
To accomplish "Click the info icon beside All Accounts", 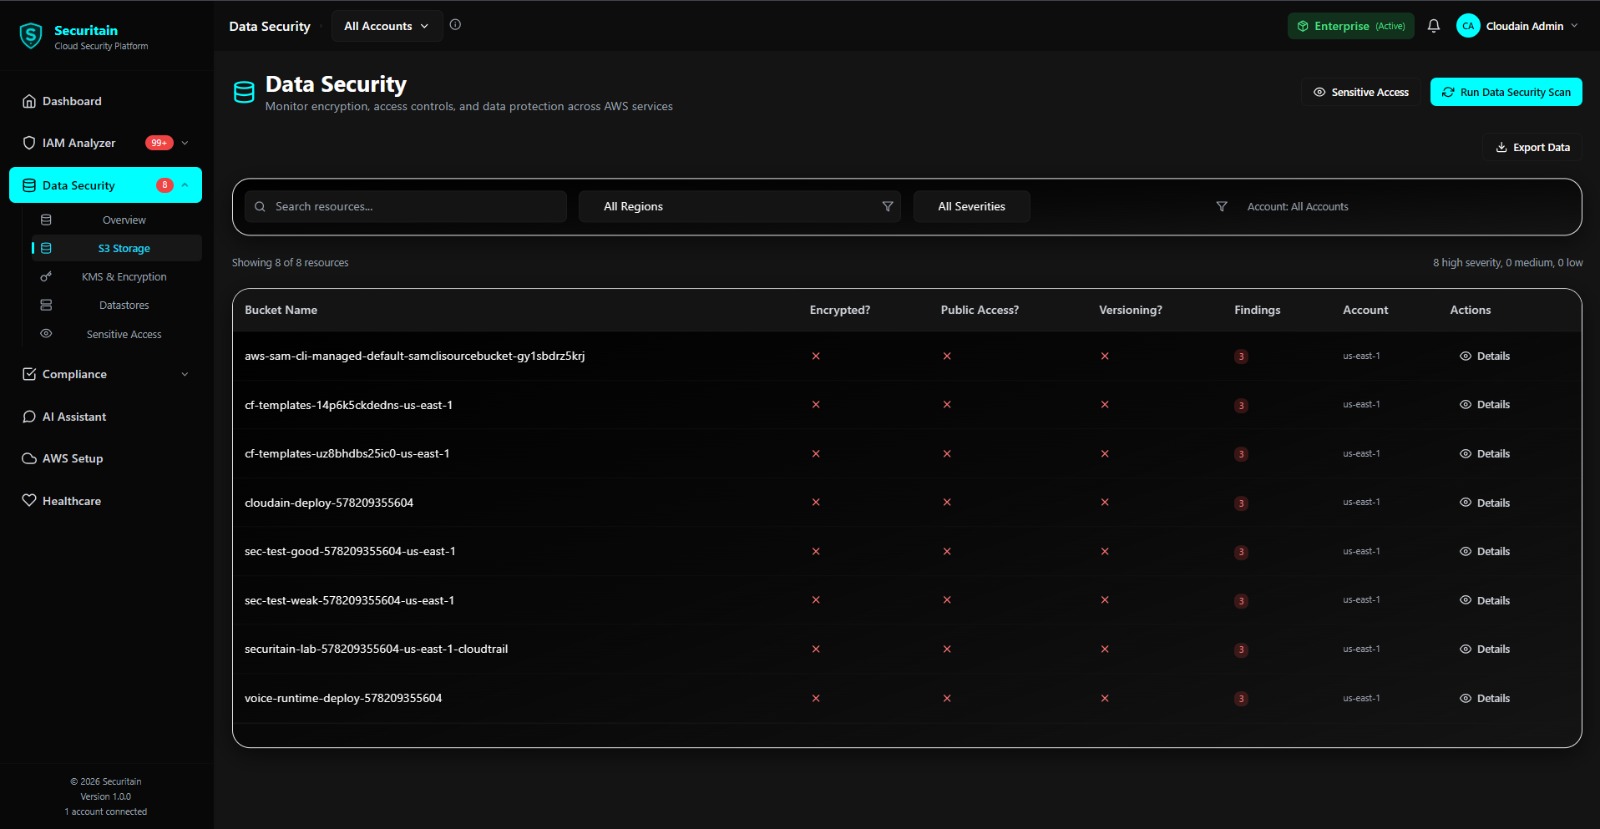I will pyautogui.click(x=455, y=25).
